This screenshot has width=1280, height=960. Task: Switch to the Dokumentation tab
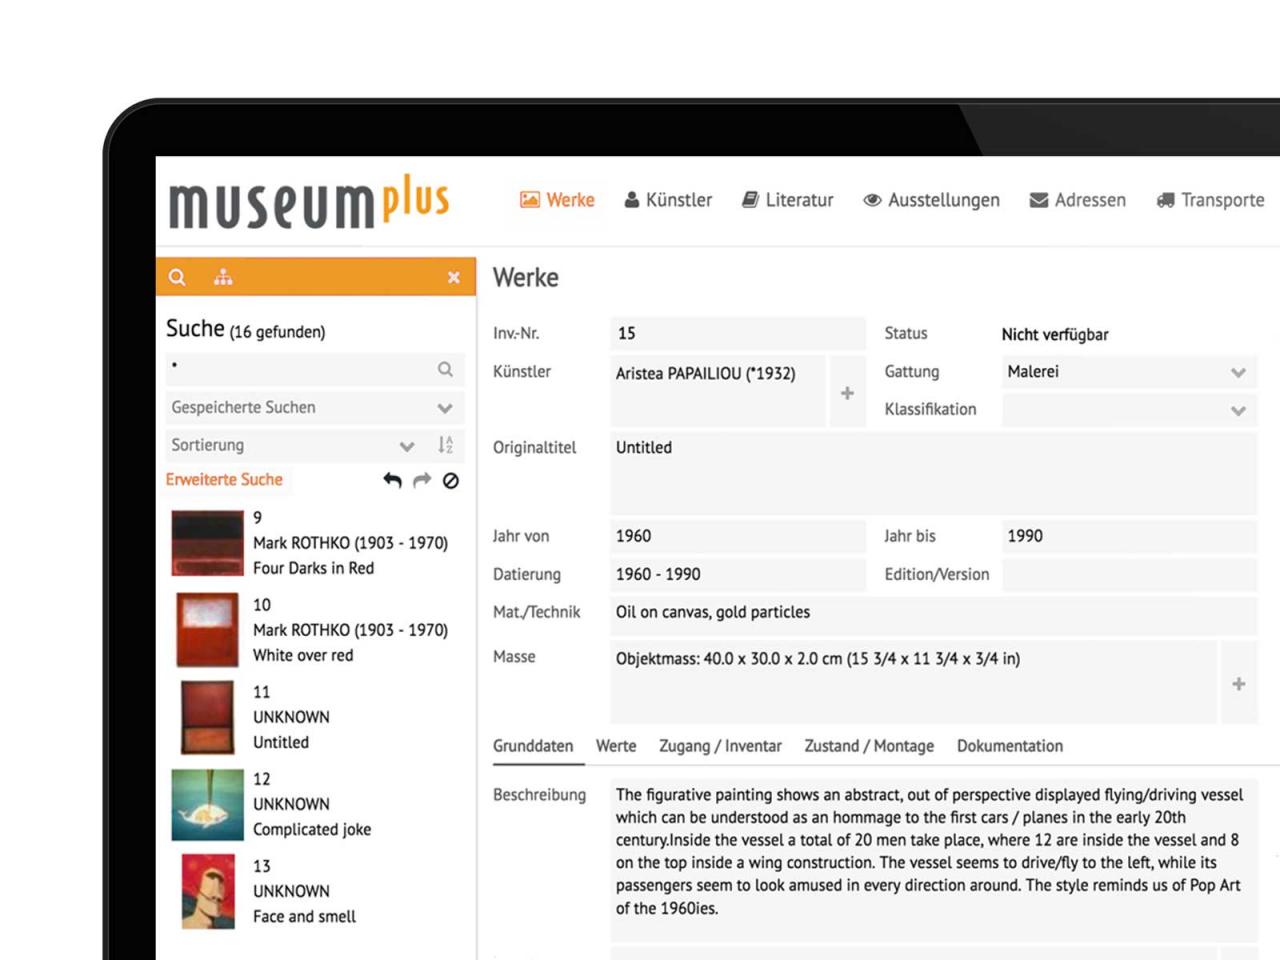point(1009,746)
